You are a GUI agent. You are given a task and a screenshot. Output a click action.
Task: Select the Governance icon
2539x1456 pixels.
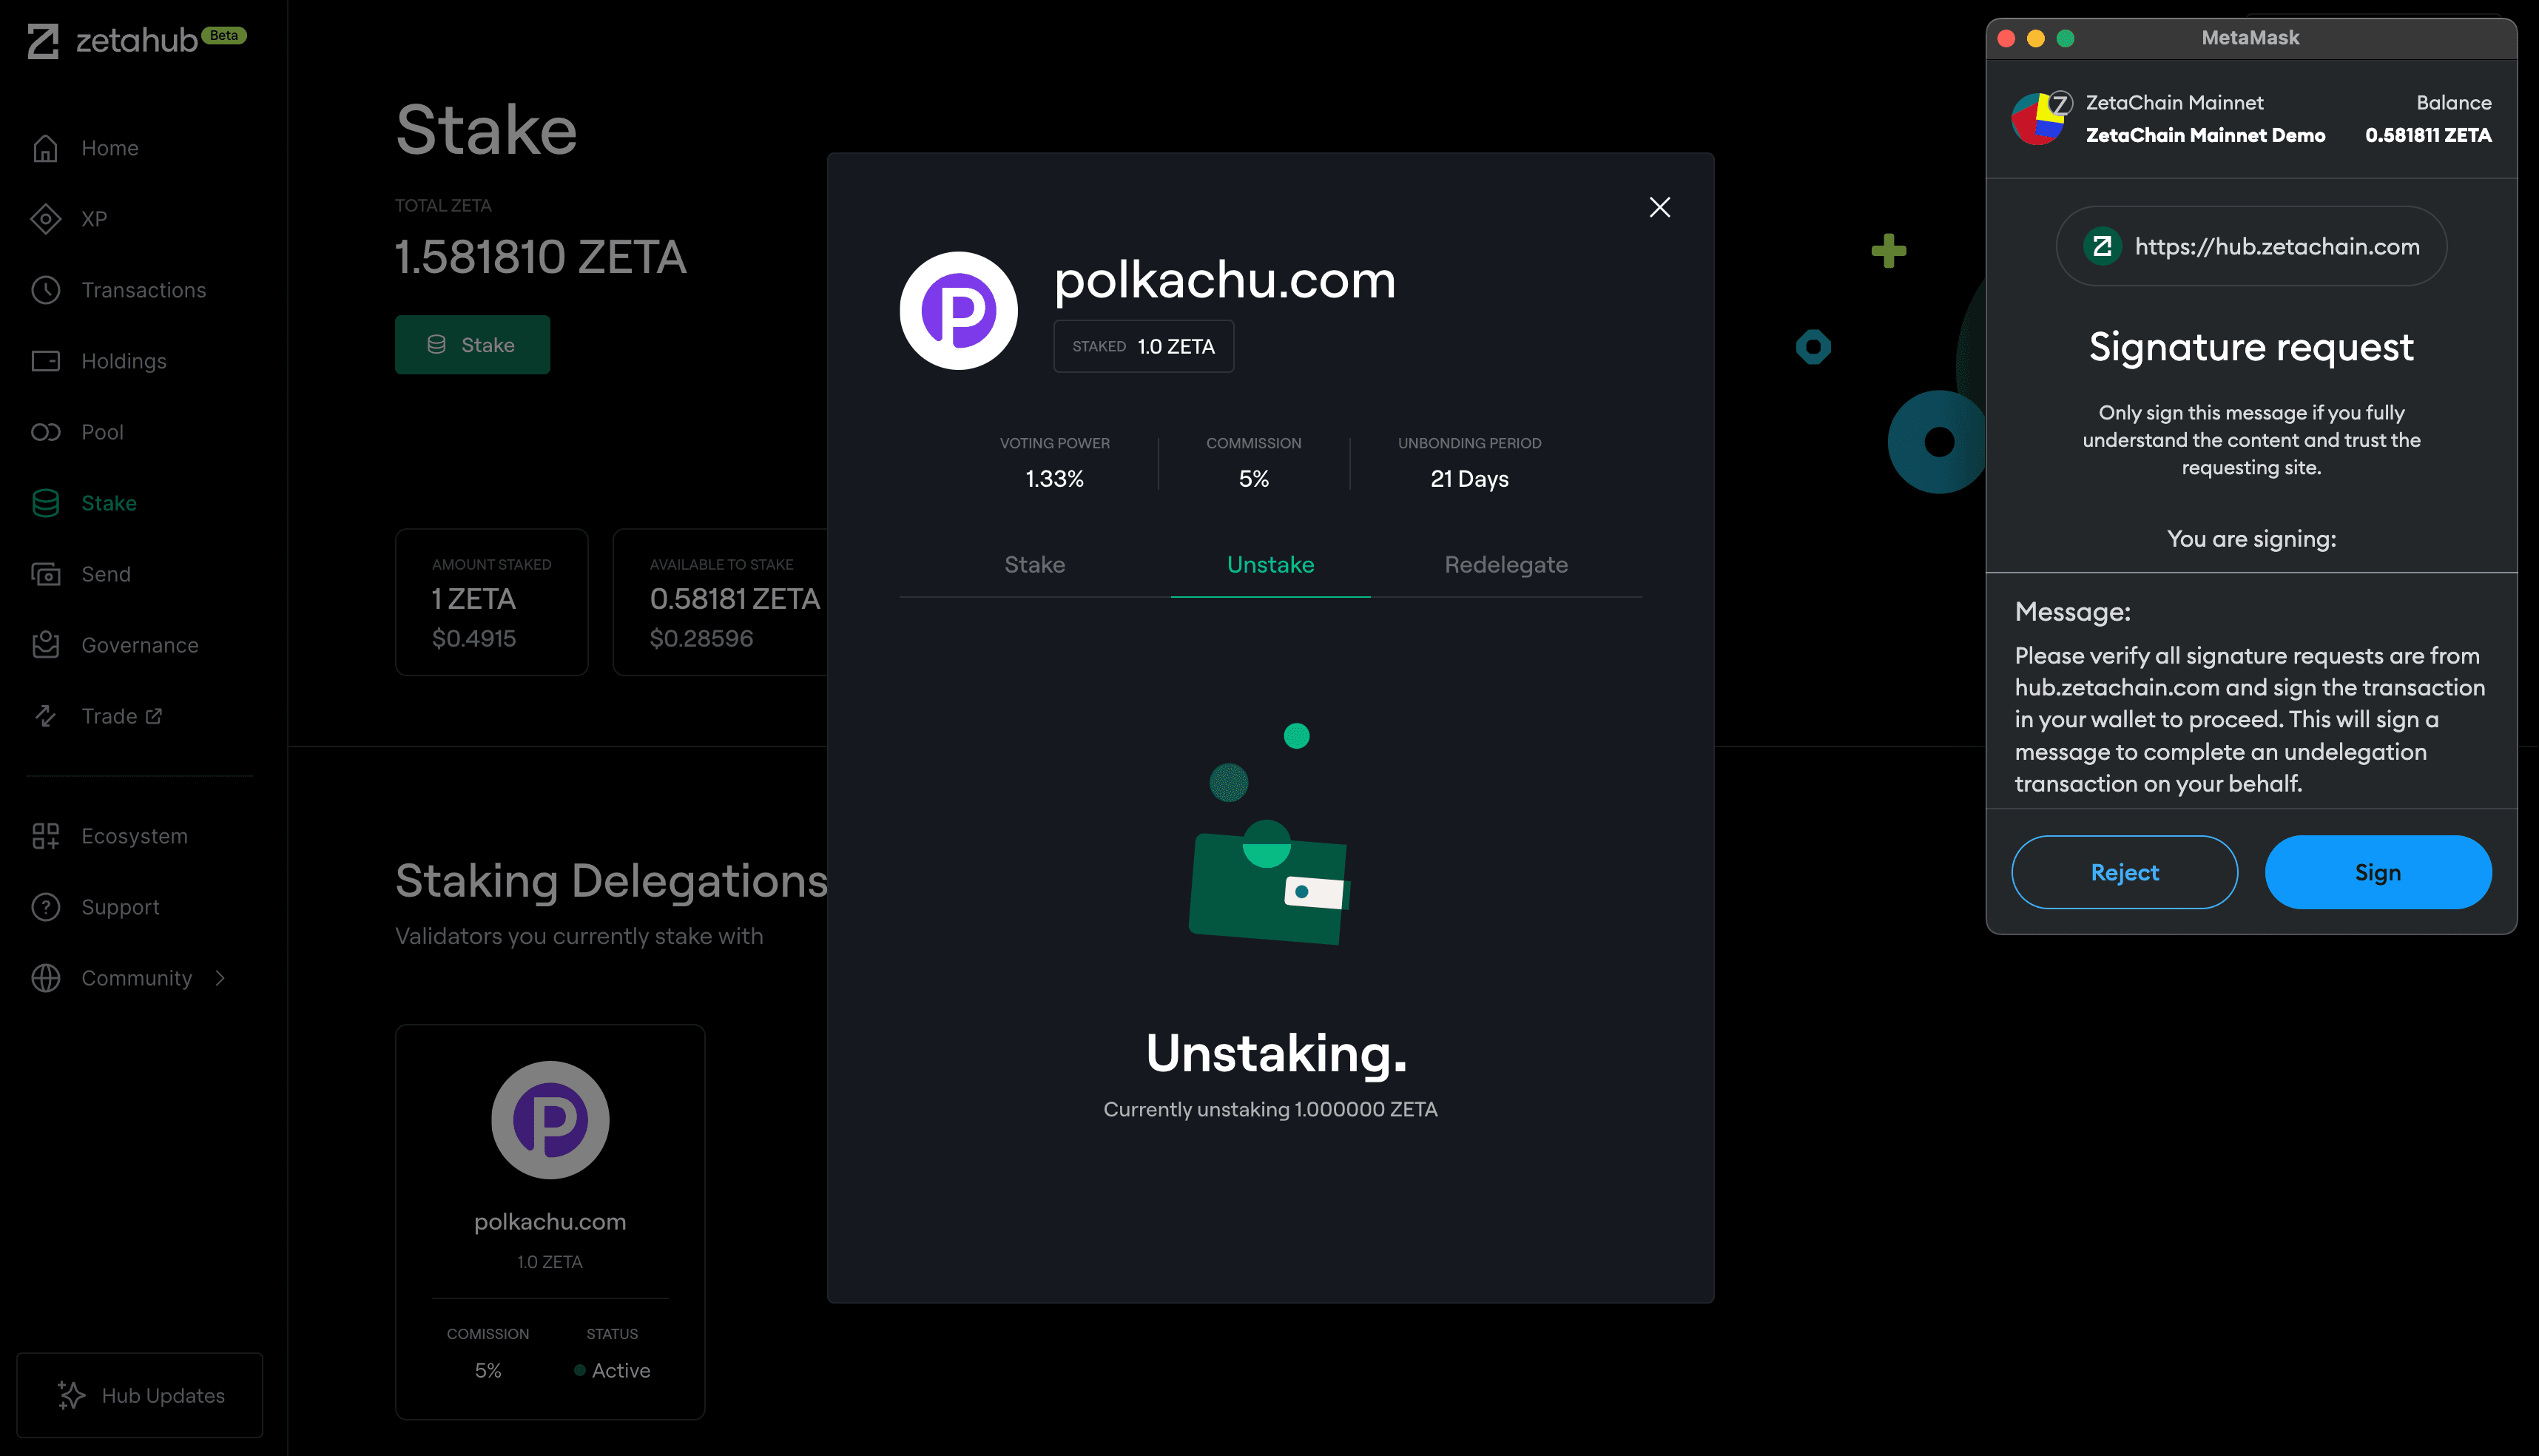[x=46, y=645]
